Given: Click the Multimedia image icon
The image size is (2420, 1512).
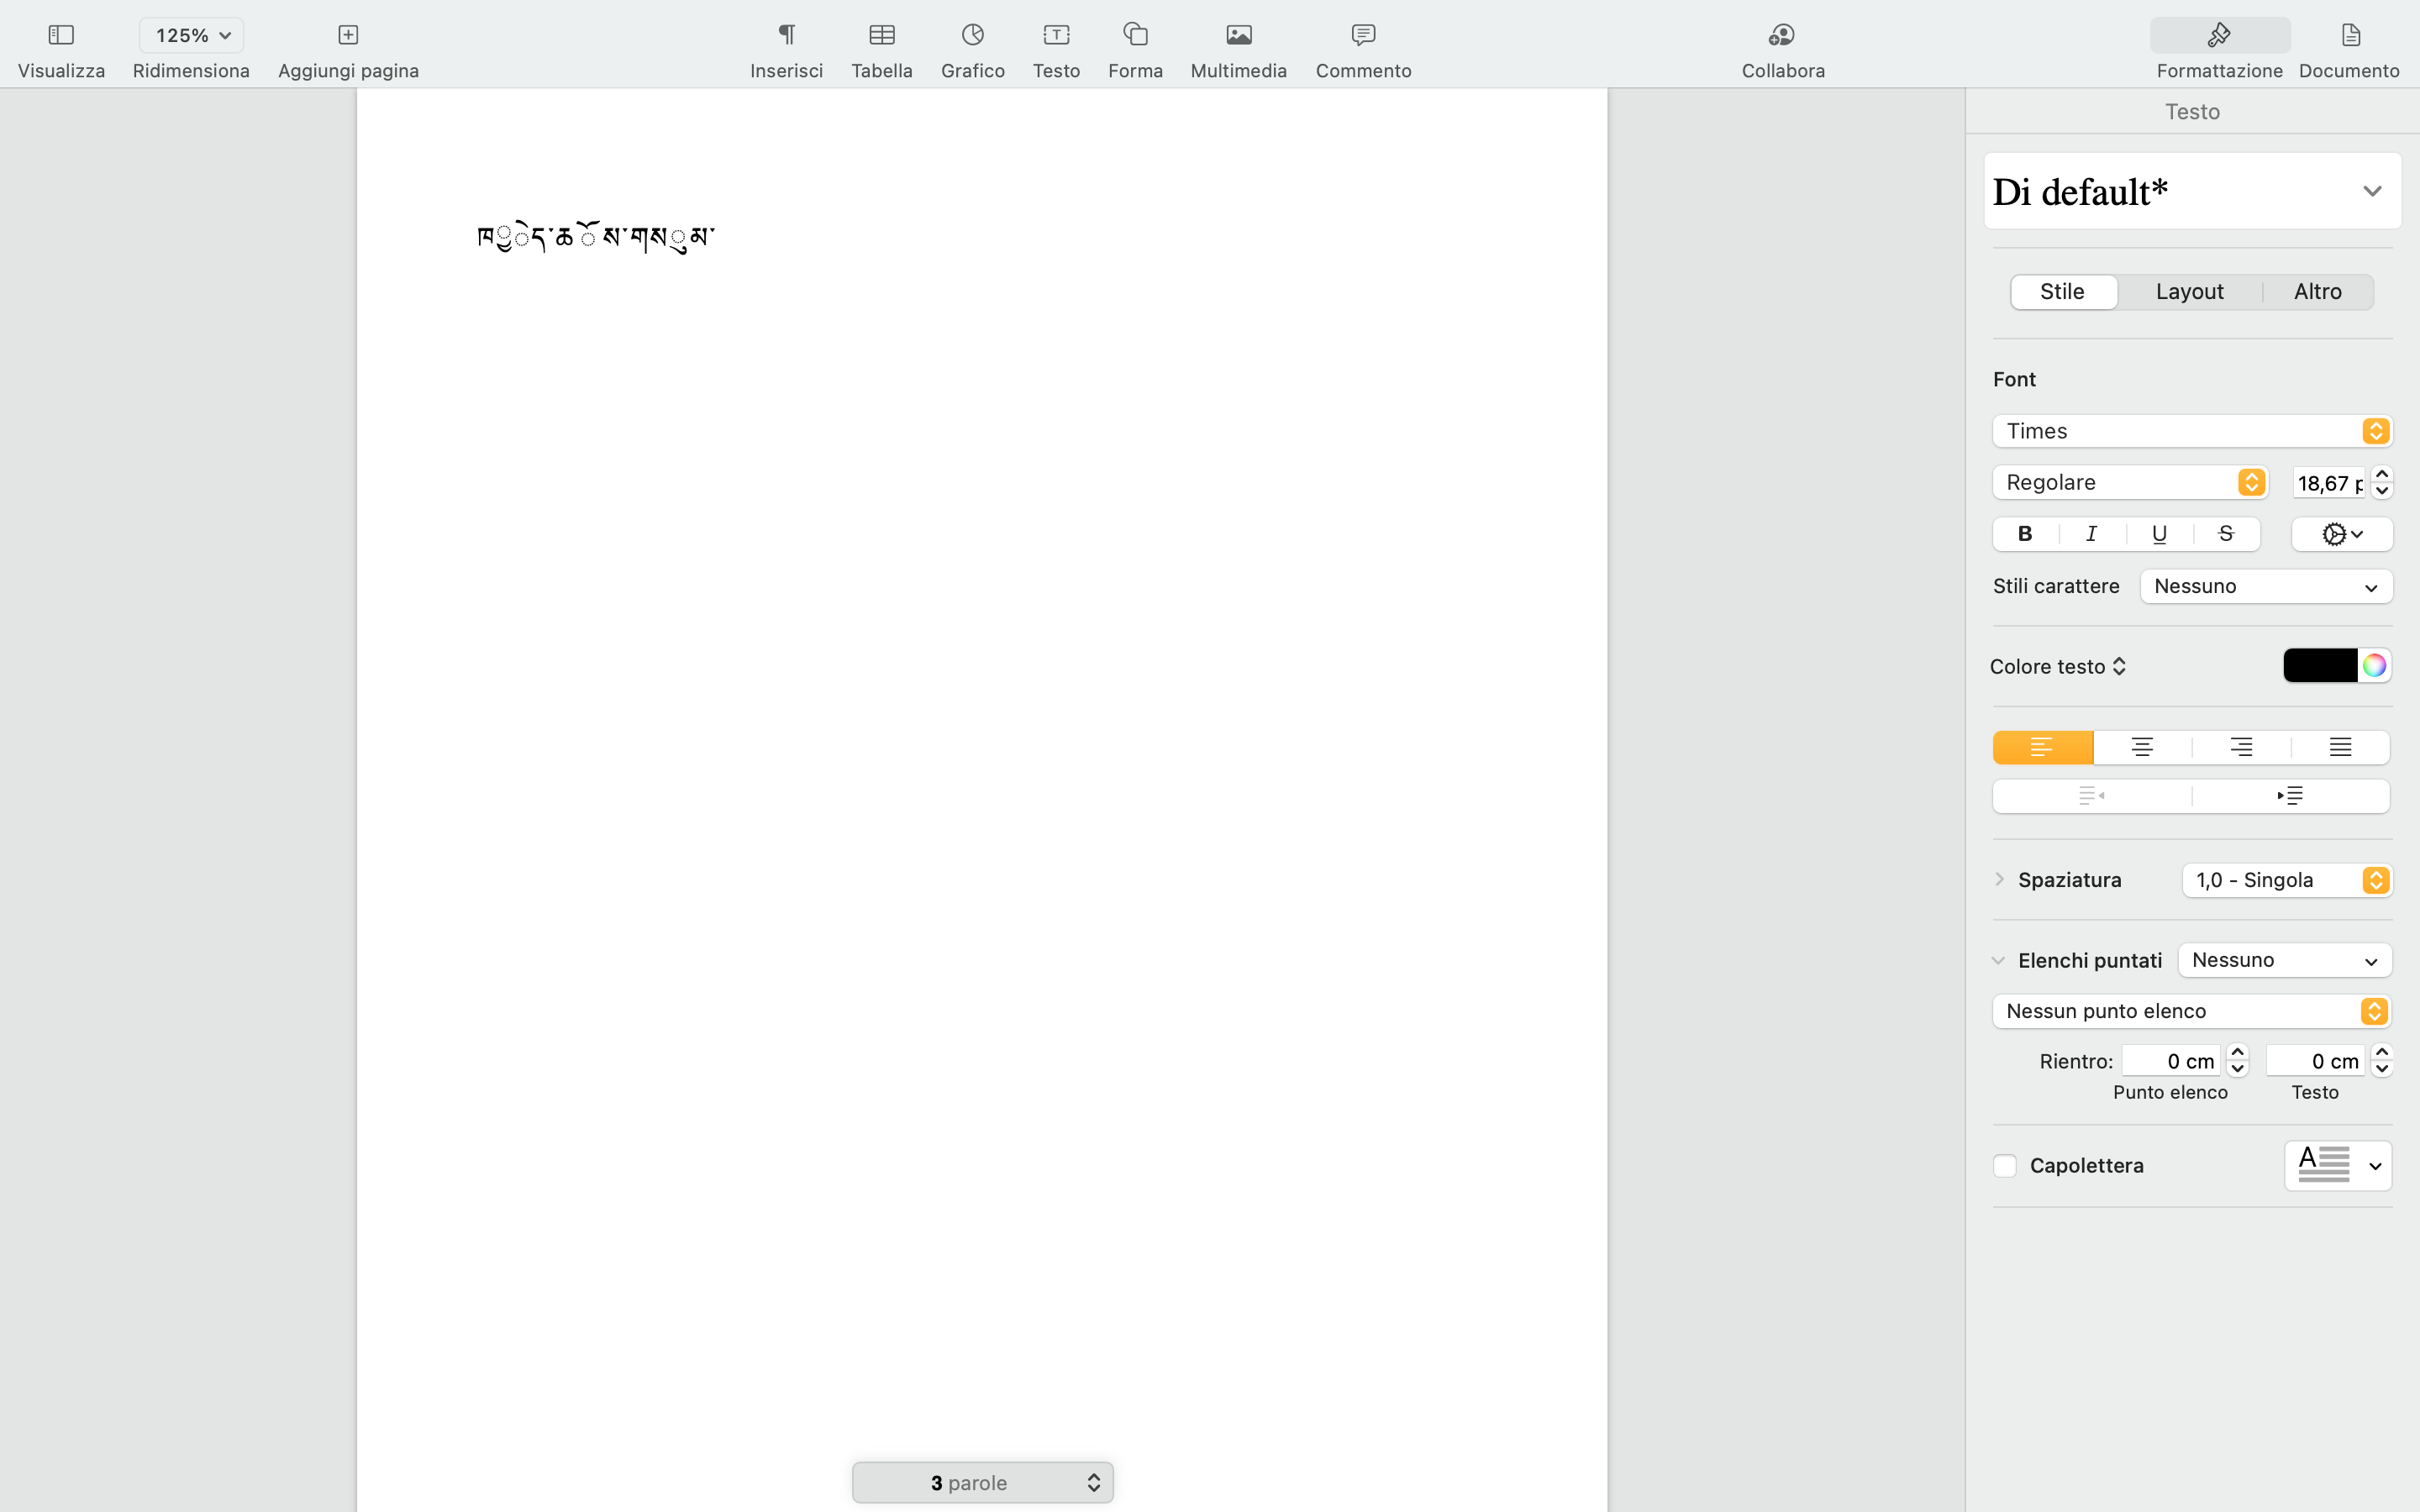Looking at the screenshot, I should tap(1238, 36).
